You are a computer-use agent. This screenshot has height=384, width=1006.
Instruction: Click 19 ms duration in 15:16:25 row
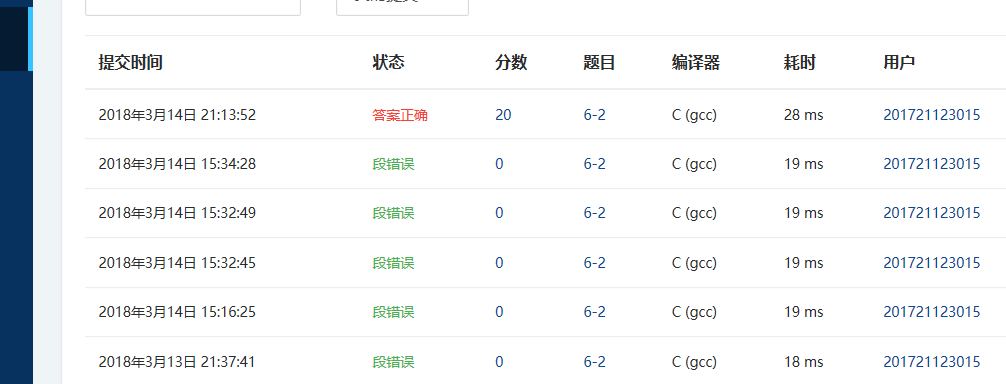(803, 312)
